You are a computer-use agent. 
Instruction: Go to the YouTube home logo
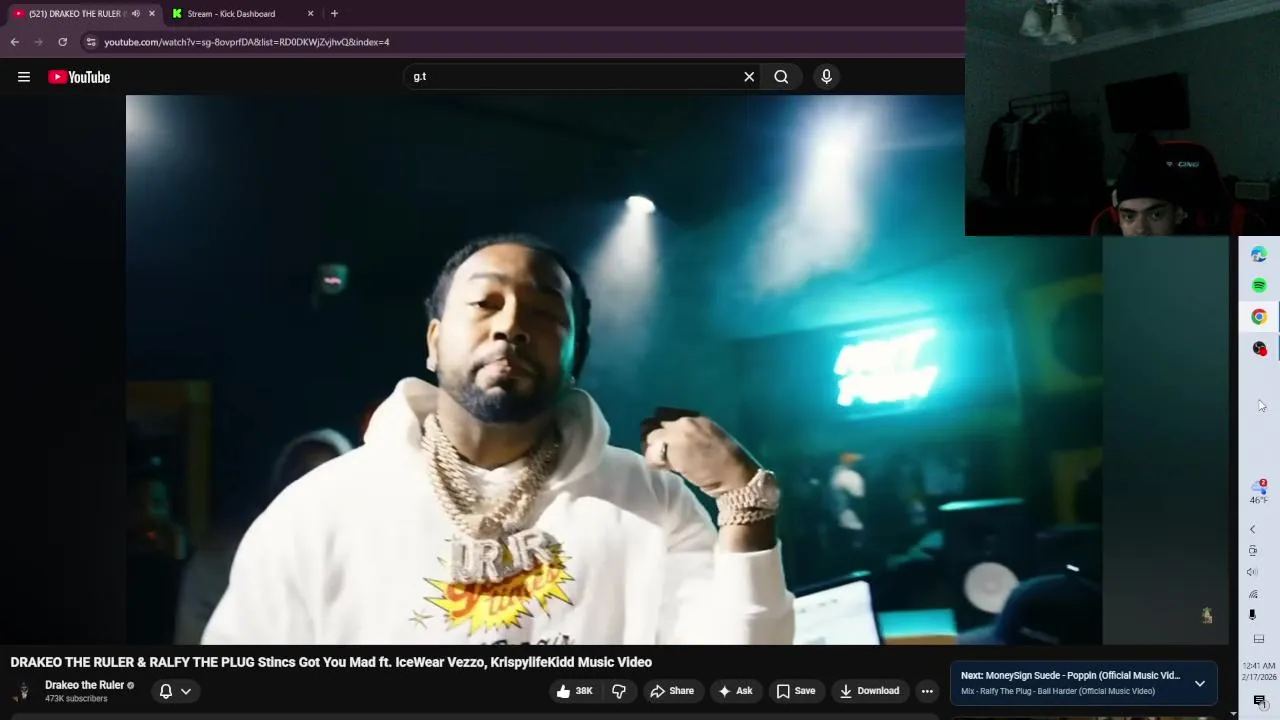(x=79, y=77)
